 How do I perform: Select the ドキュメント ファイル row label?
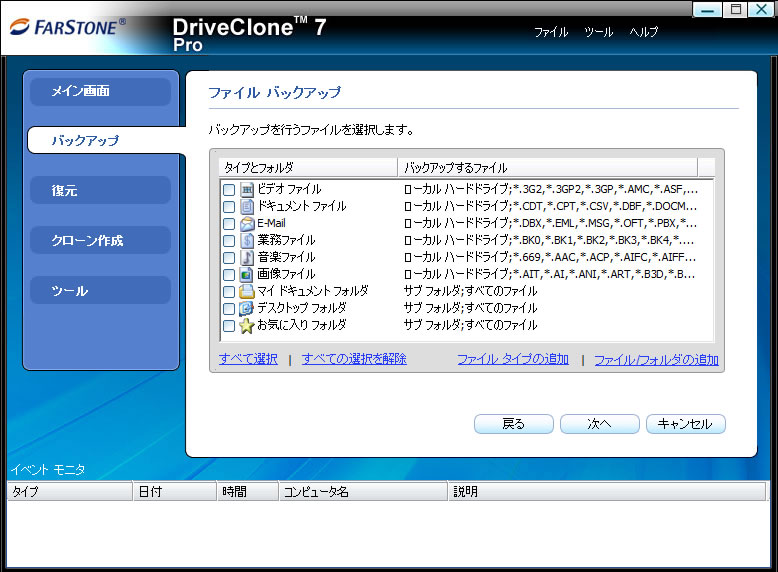tap(302, 206)
